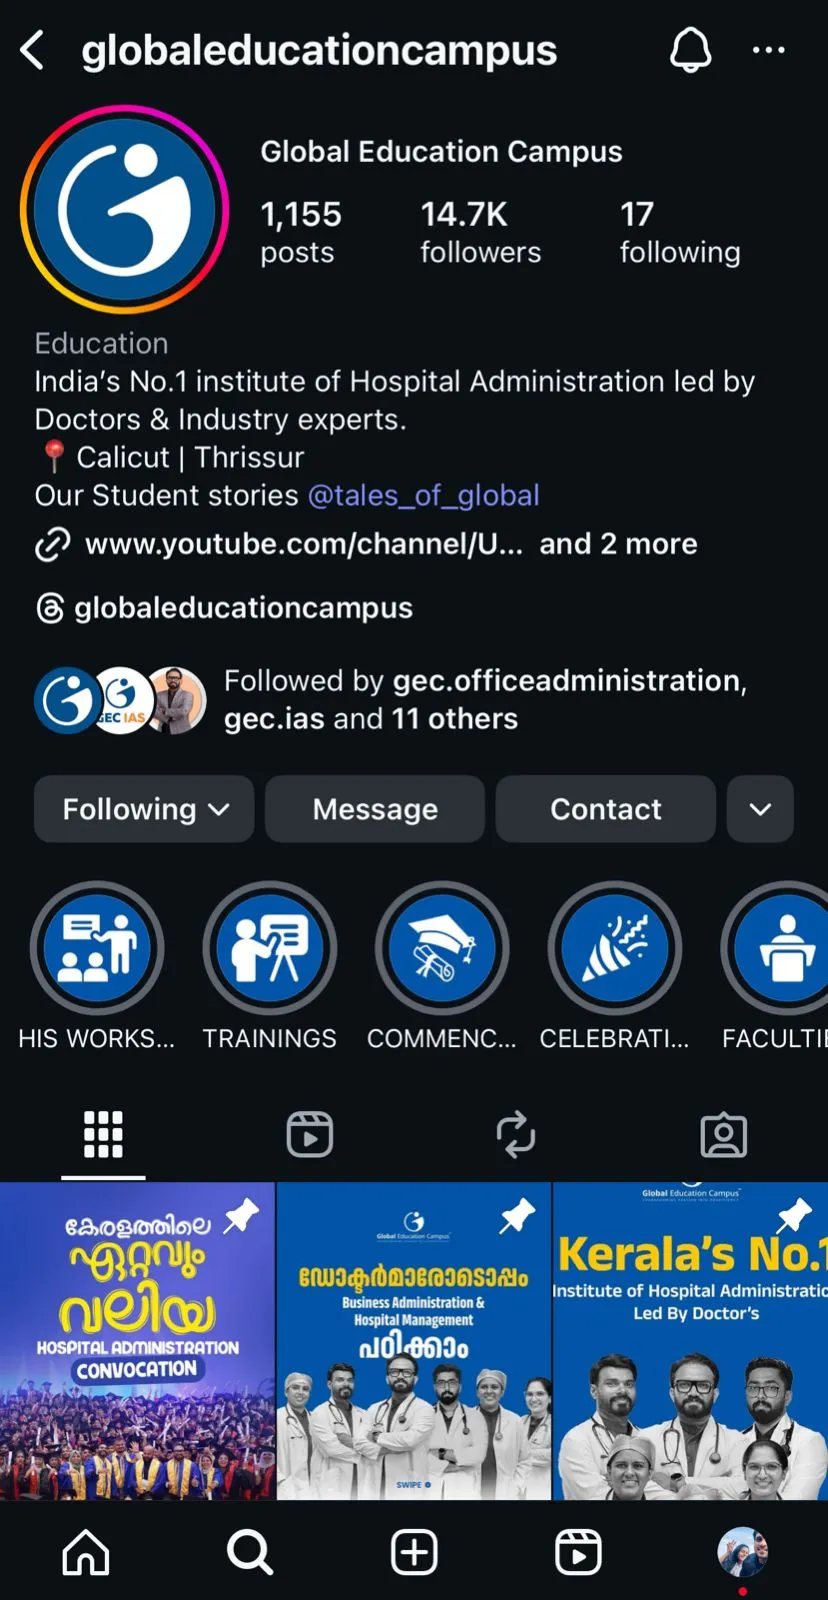Open the Search magnifier icon

point(249,1552)
